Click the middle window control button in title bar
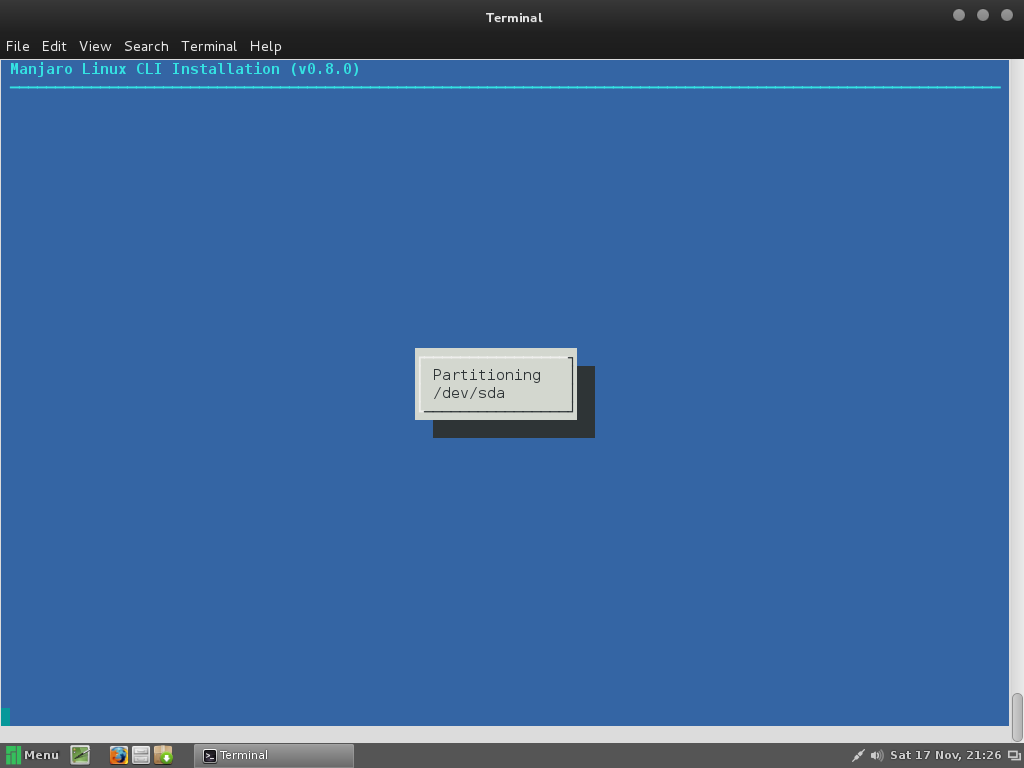 point(983,15)
